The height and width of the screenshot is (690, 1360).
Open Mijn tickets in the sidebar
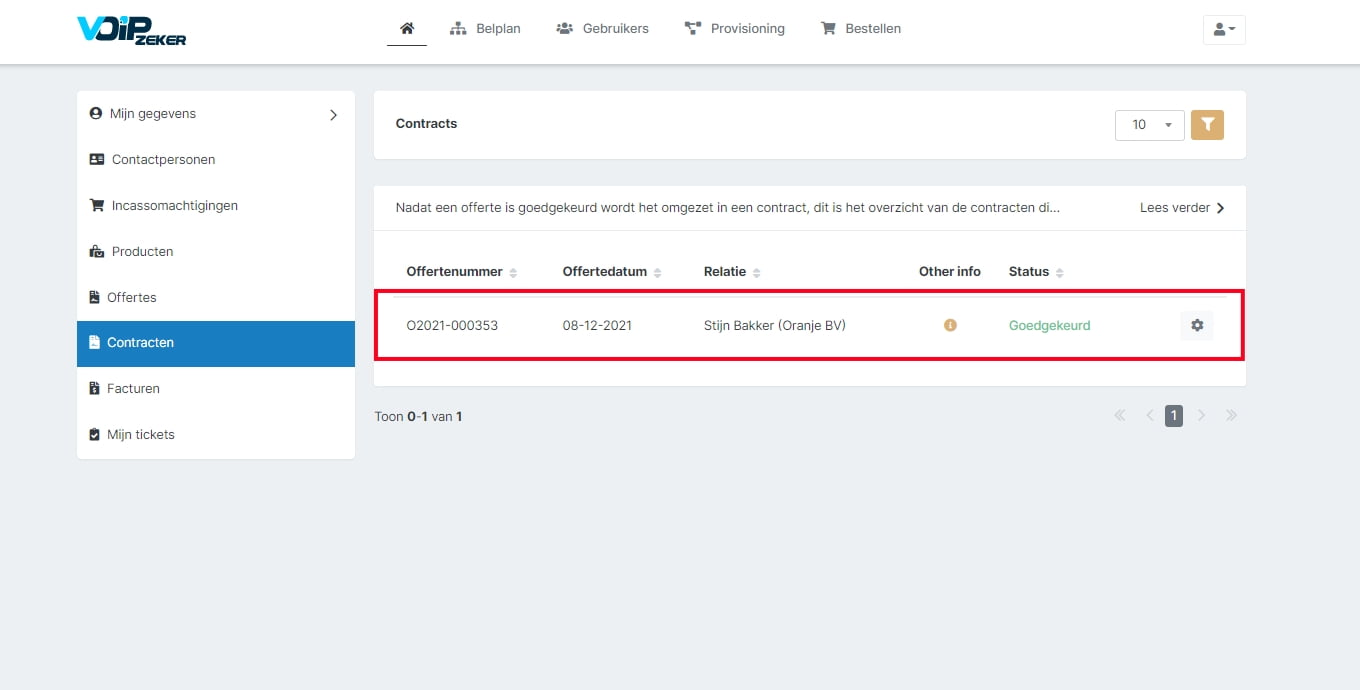pyautogui.click(x=216, y=434)
